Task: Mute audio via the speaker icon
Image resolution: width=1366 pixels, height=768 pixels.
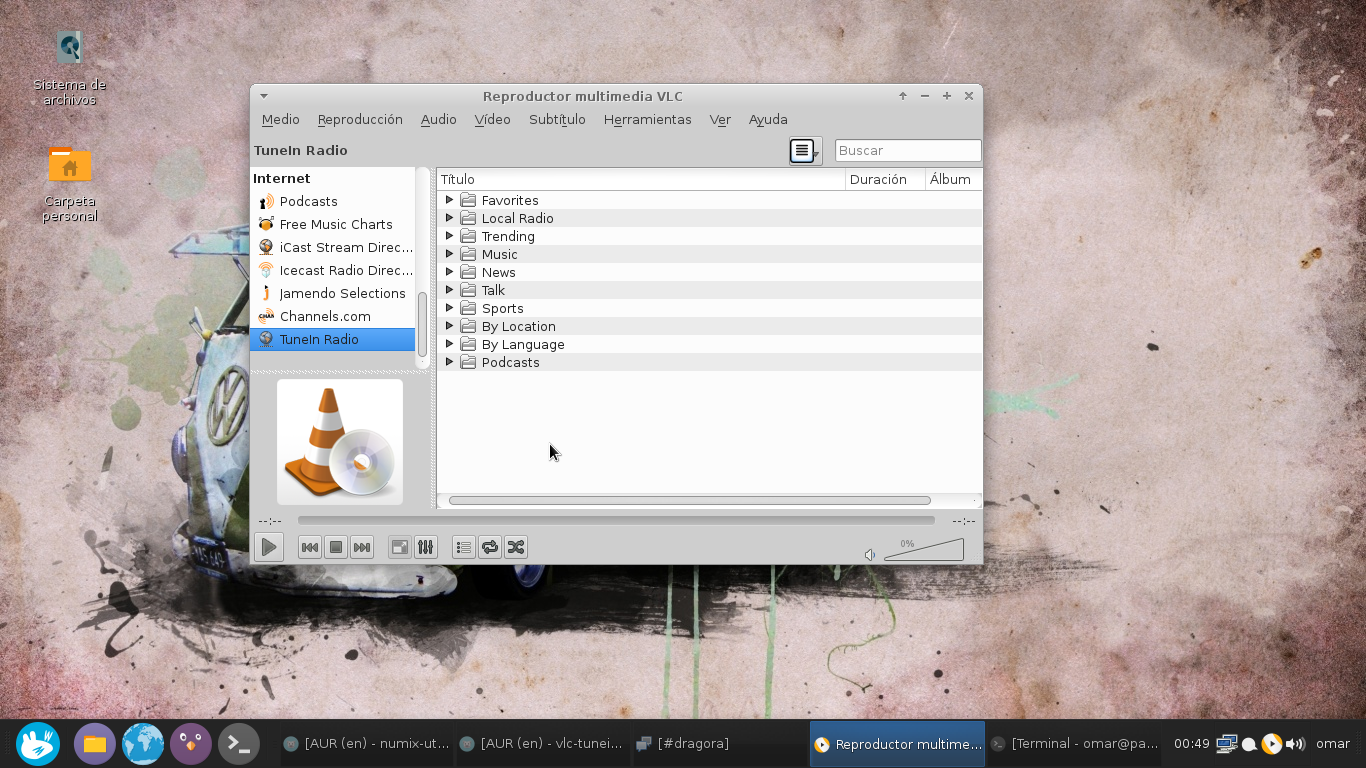Action: [x=870, y=555]
